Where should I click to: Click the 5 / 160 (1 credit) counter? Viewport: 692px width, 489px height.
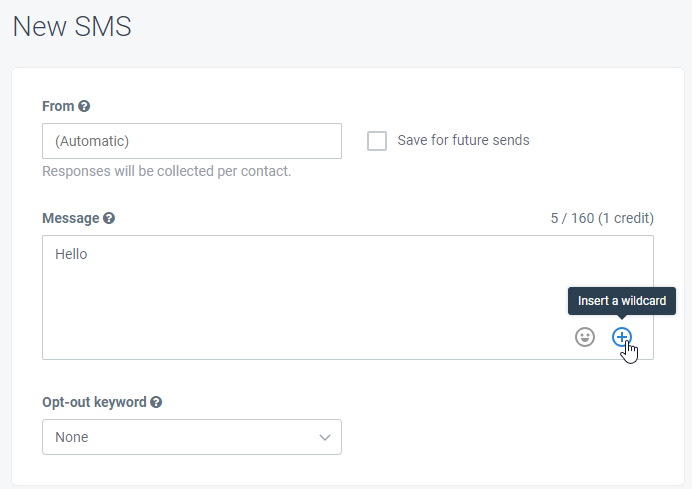(x=602, y=218)
